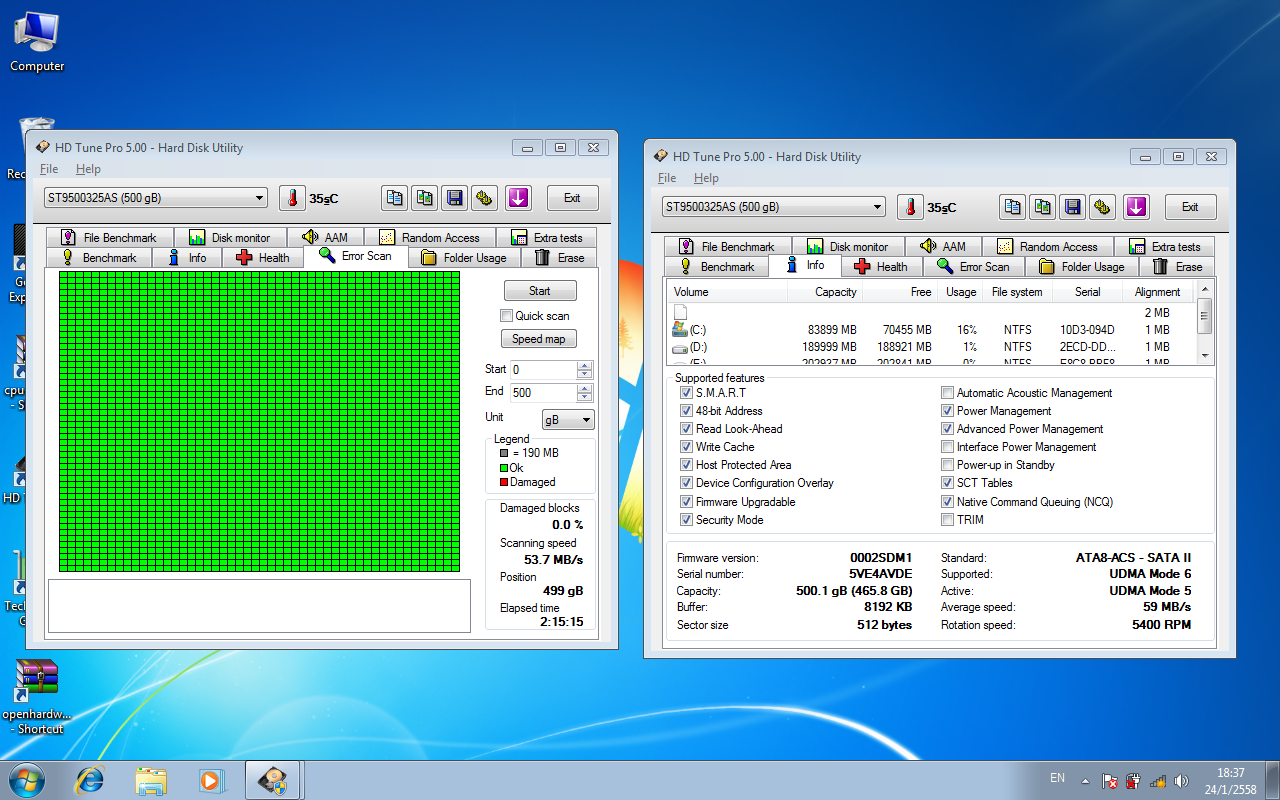1280x800 pixels.
Task: Increase the End value with the up arrow
Action: point(585,388)
